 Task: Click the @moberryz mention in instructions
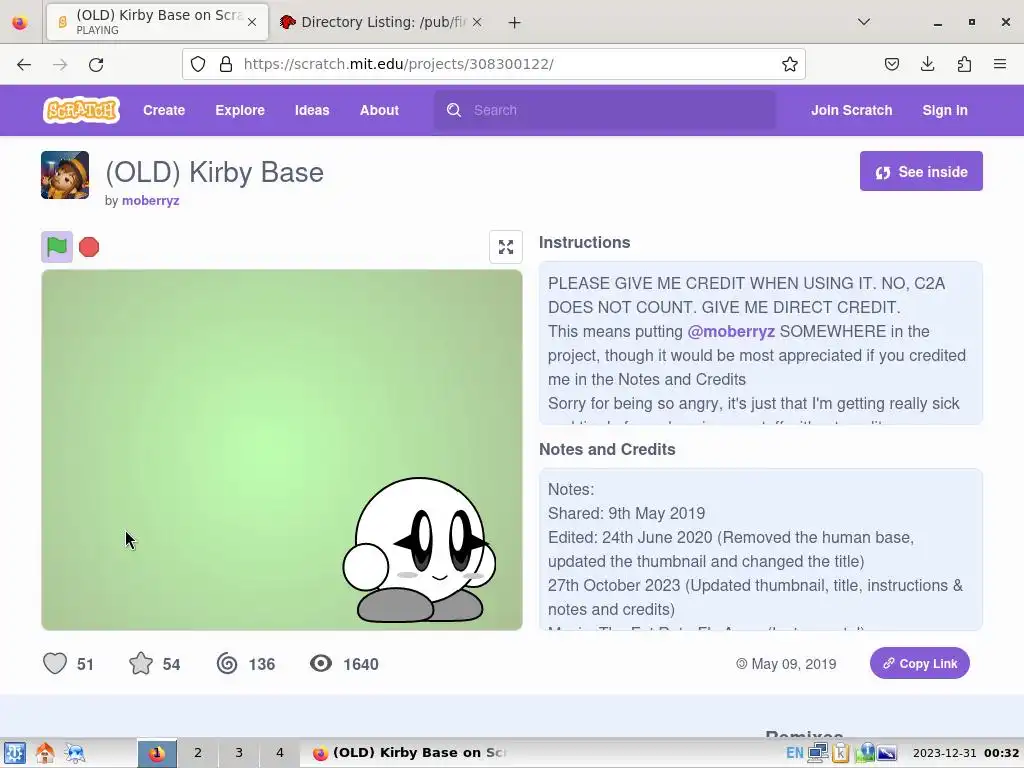click(x=731, y=331)
